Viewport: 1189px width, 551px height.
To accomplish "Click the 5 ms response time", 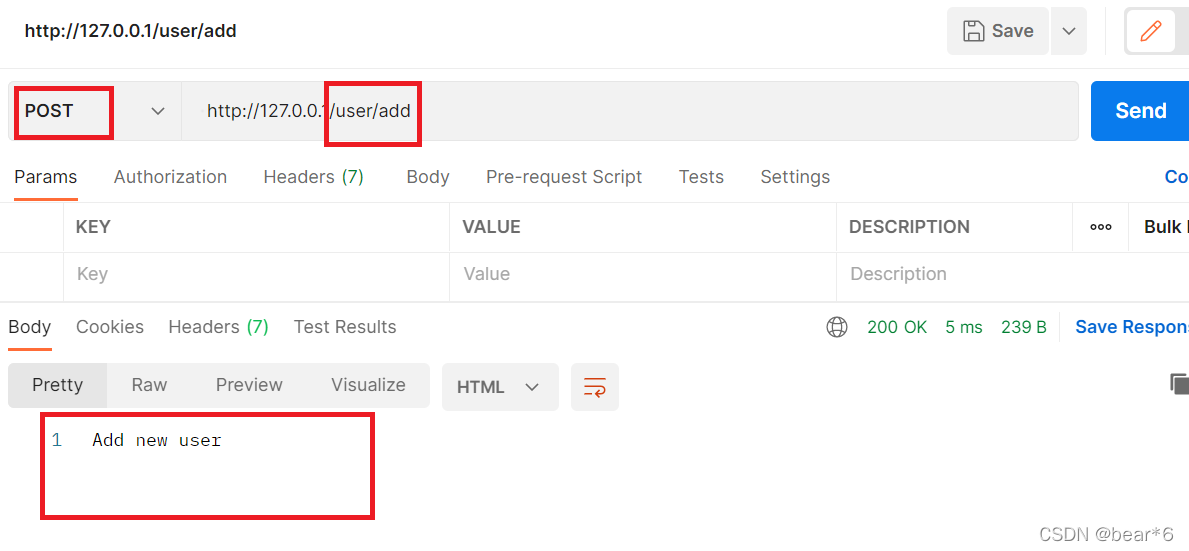I will pos(964,327).
